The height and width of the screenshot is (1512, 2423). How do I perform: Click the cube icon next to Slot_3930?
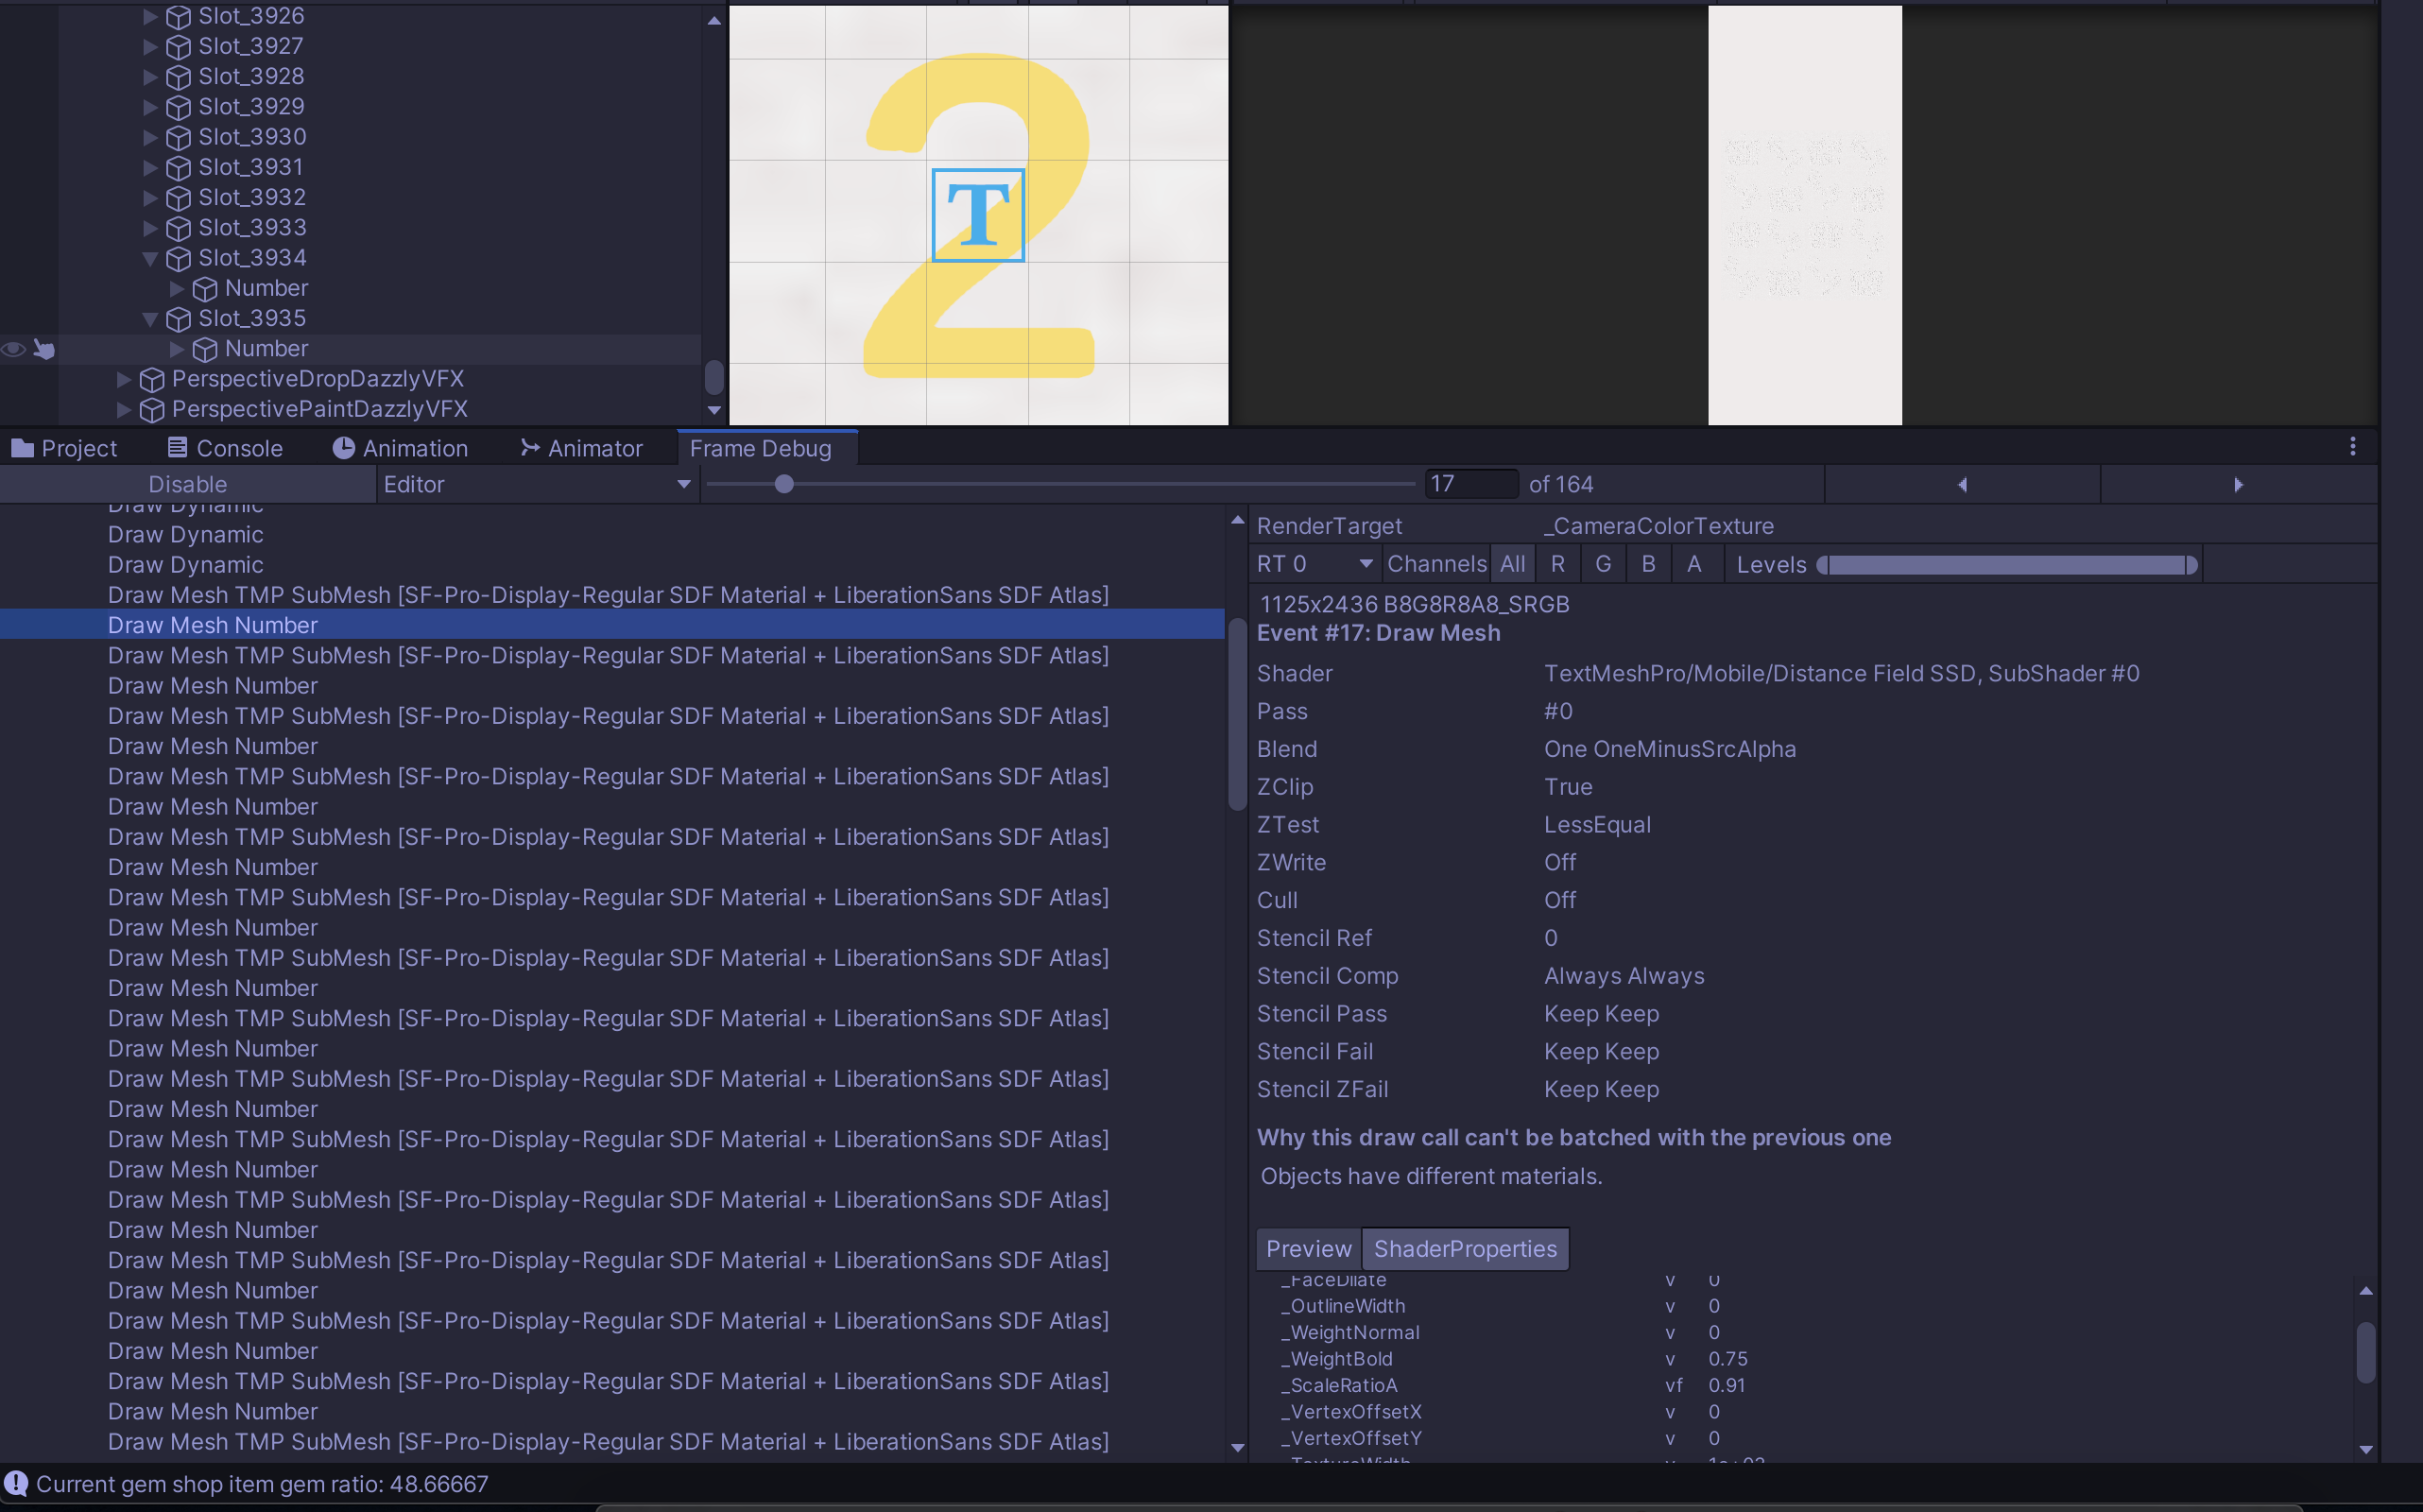pyautogui.click(x=178, y=137)
